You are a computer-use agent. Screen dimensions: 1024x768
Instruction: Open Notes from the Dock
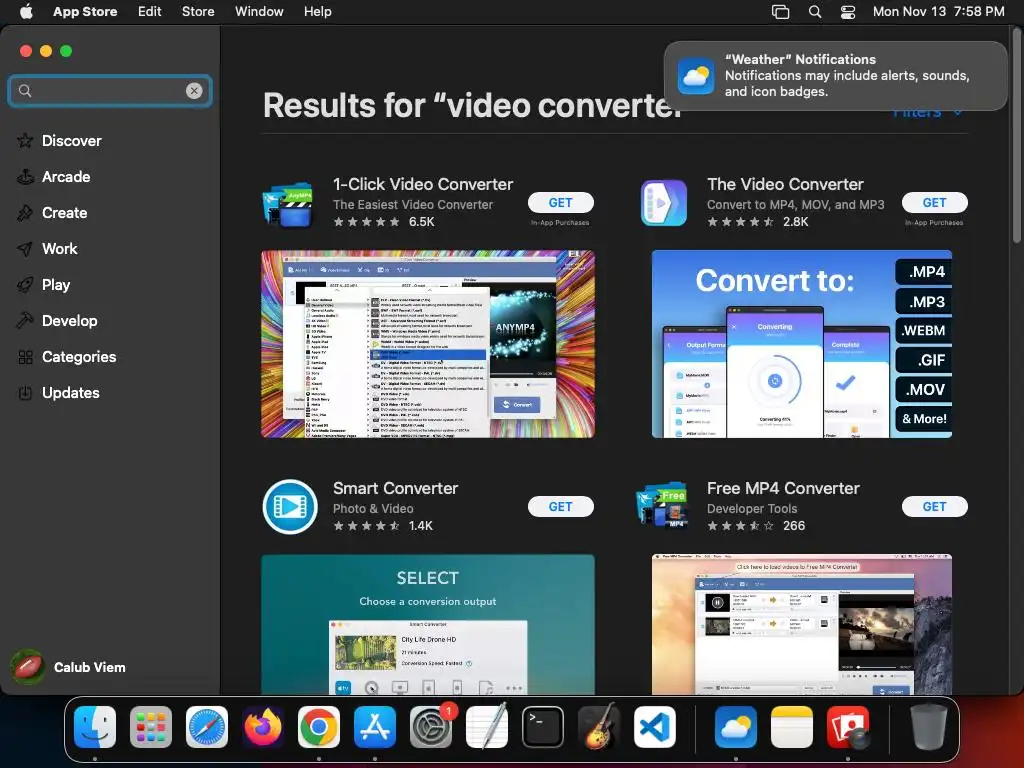[792, 726]
